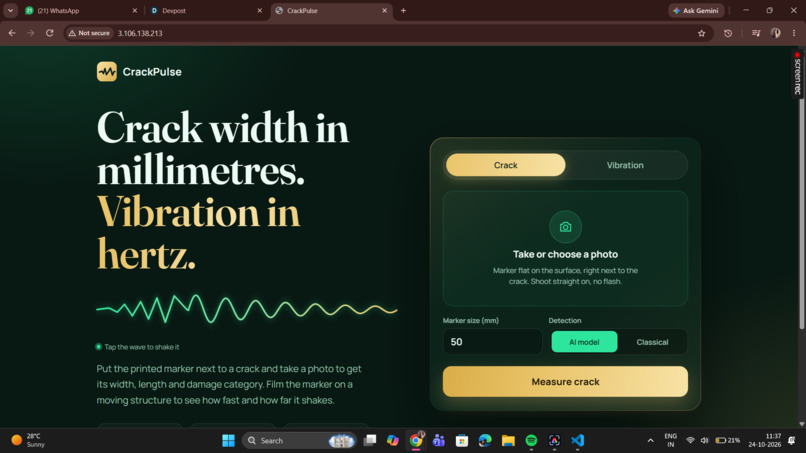Click the Windows taskbar Search box

pos(300,441)
